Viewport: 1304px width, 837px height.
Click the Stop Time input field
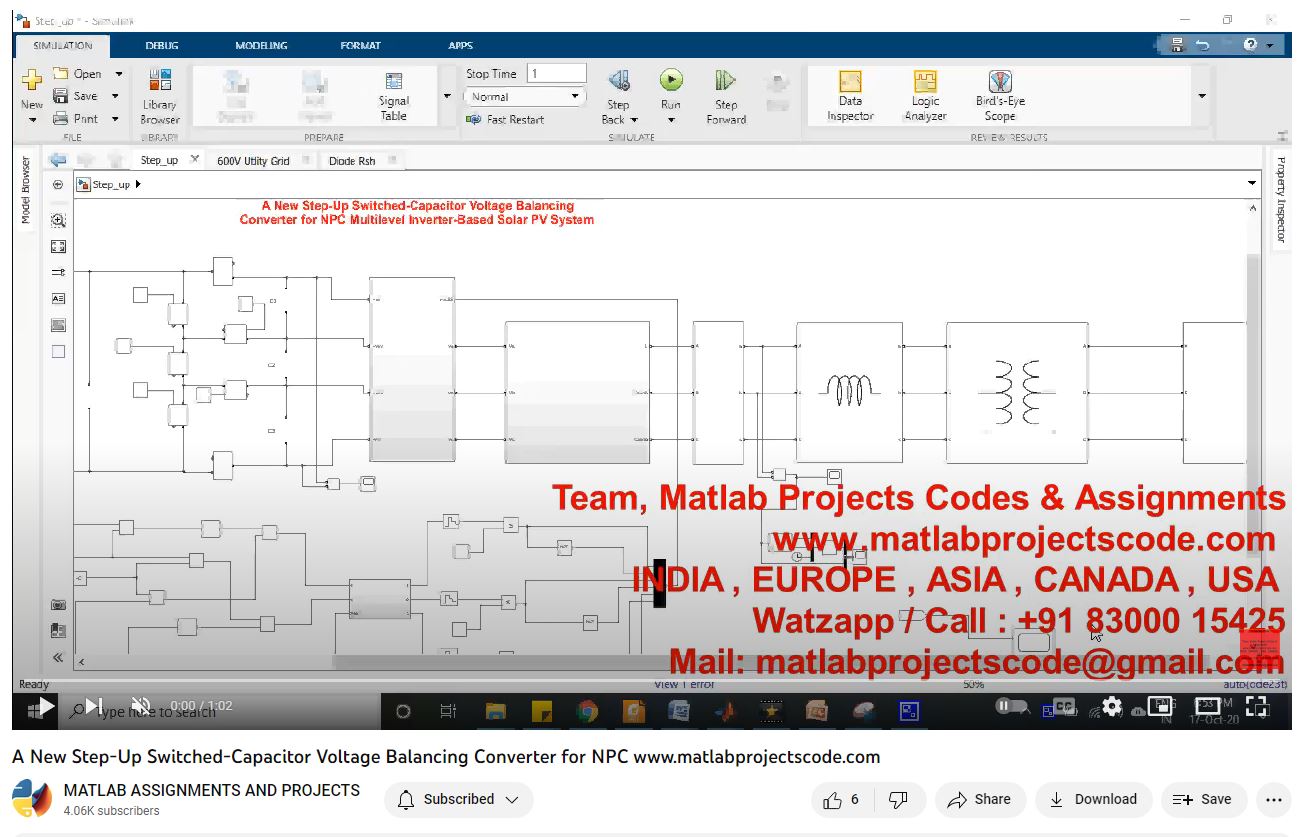tap(556, 73)
